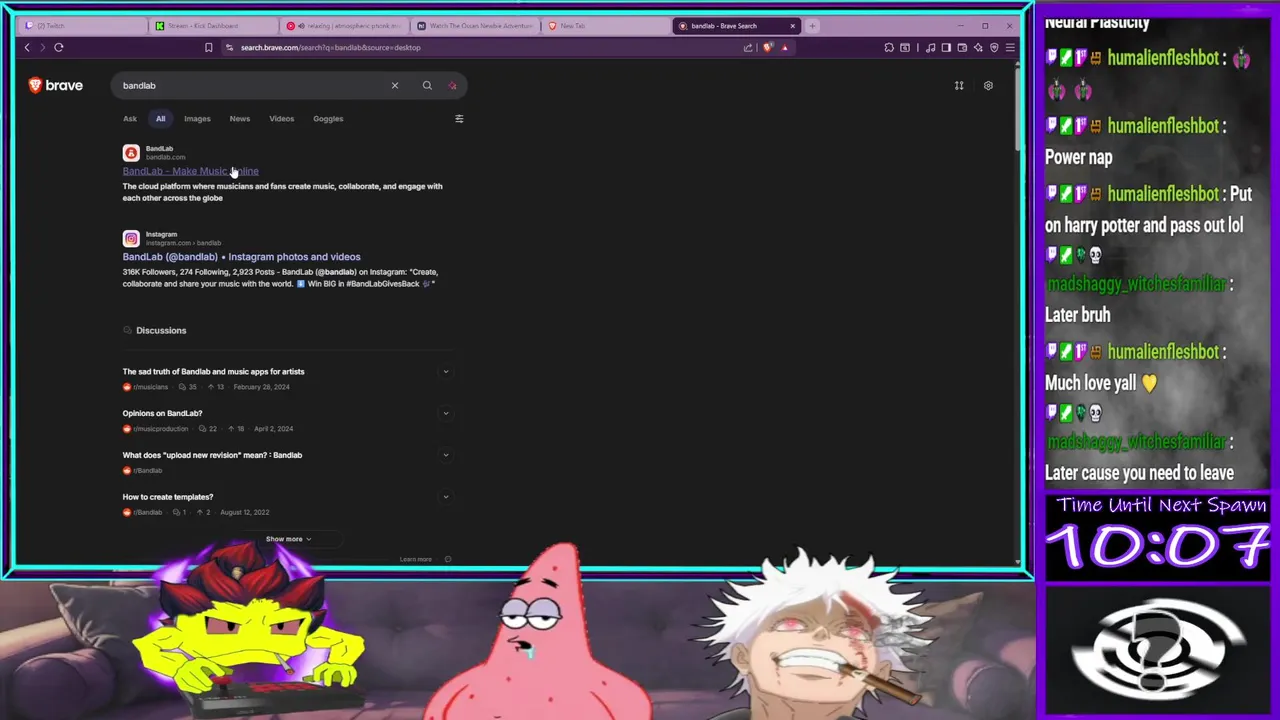Switch to News results tab

click(240, 118)
